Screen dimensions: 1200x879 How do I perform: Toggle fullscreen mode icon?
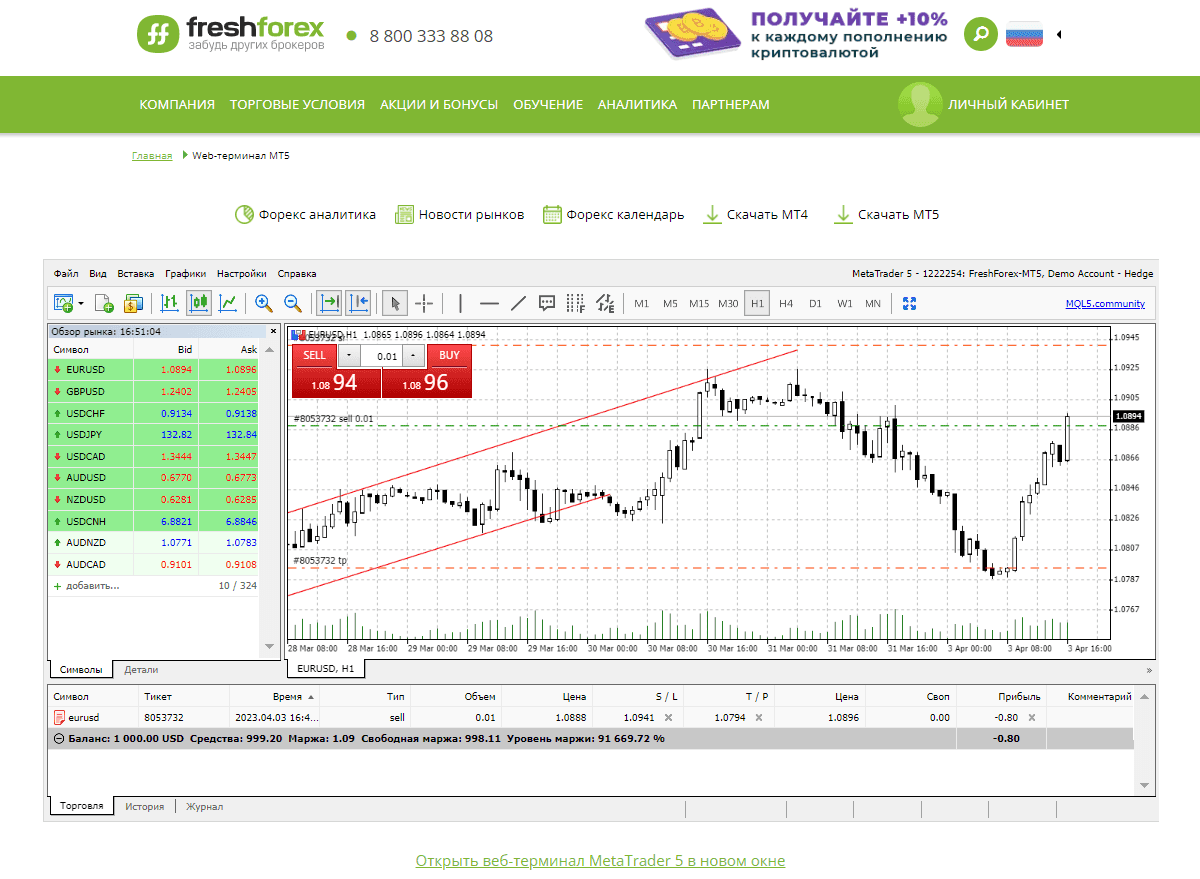click(909, 303)
